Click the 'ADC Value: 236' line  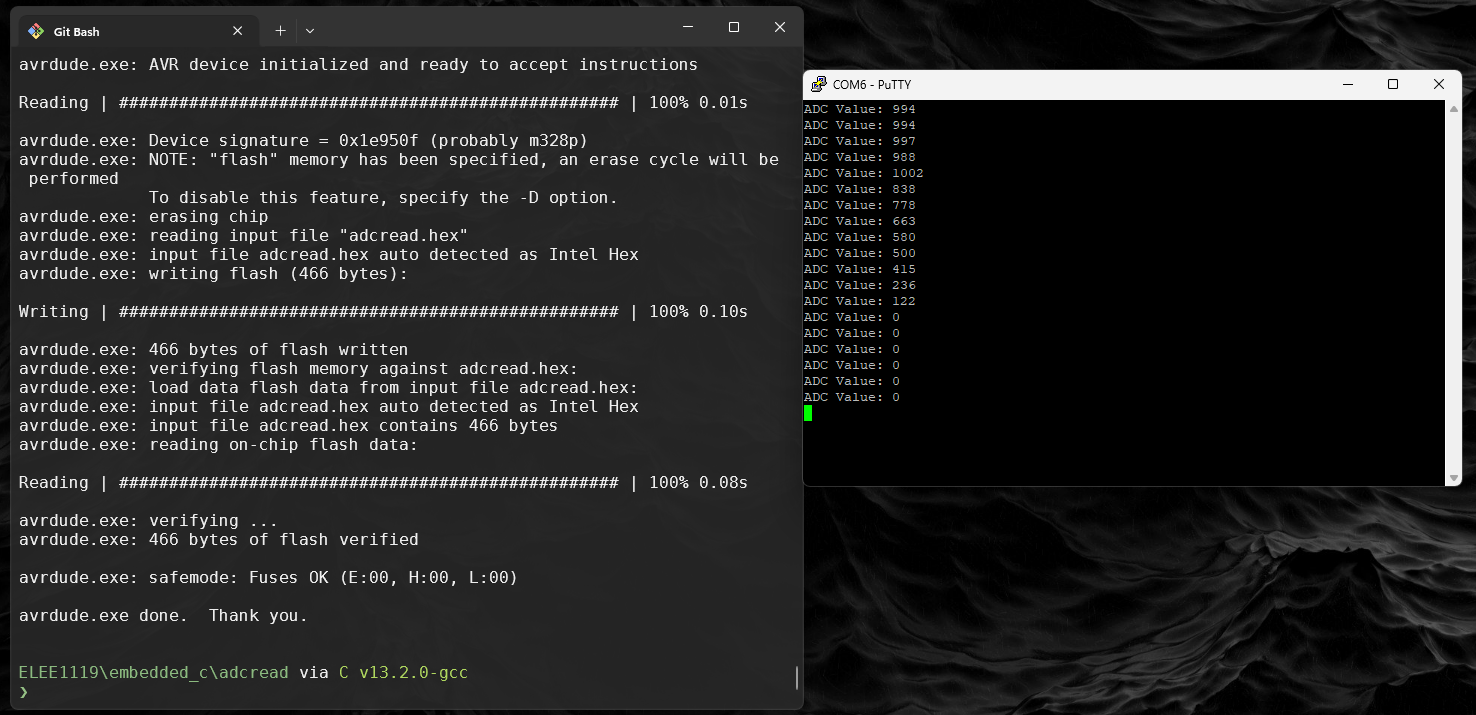point(860,285)
